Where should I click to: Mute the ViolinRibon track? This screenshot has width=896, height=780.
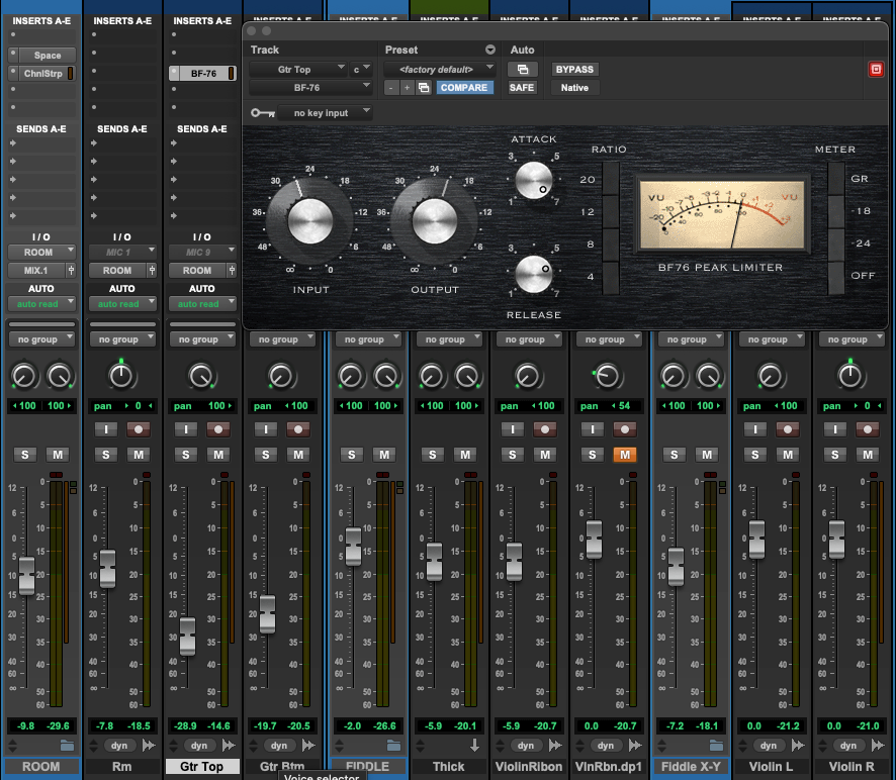pyautogui.click(x=545, y=455)
